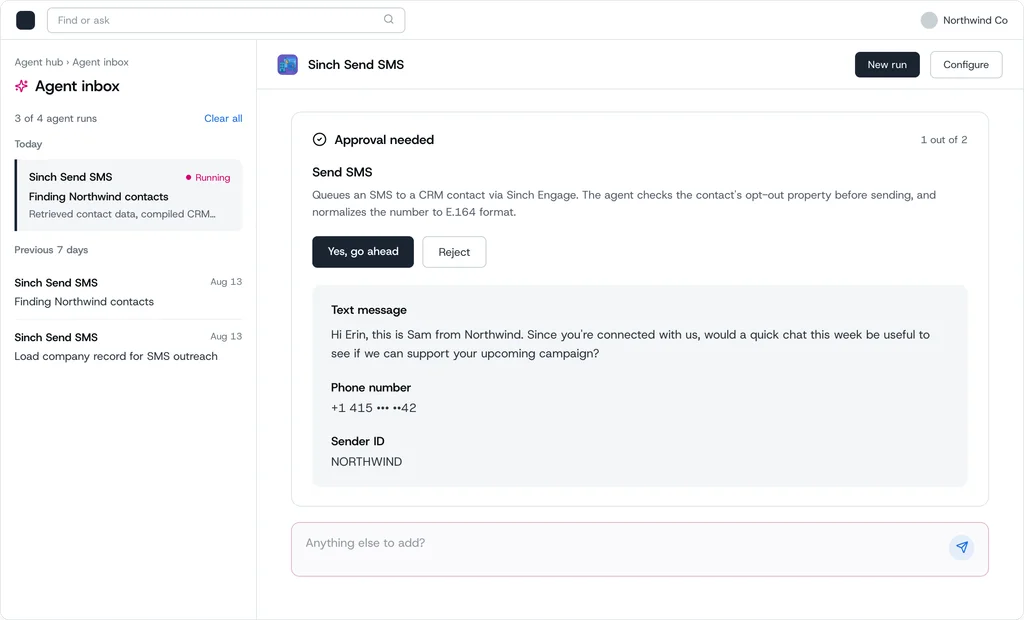
Task: Click the pink sparkle Agent inbox icon
Action: [22, 86]
